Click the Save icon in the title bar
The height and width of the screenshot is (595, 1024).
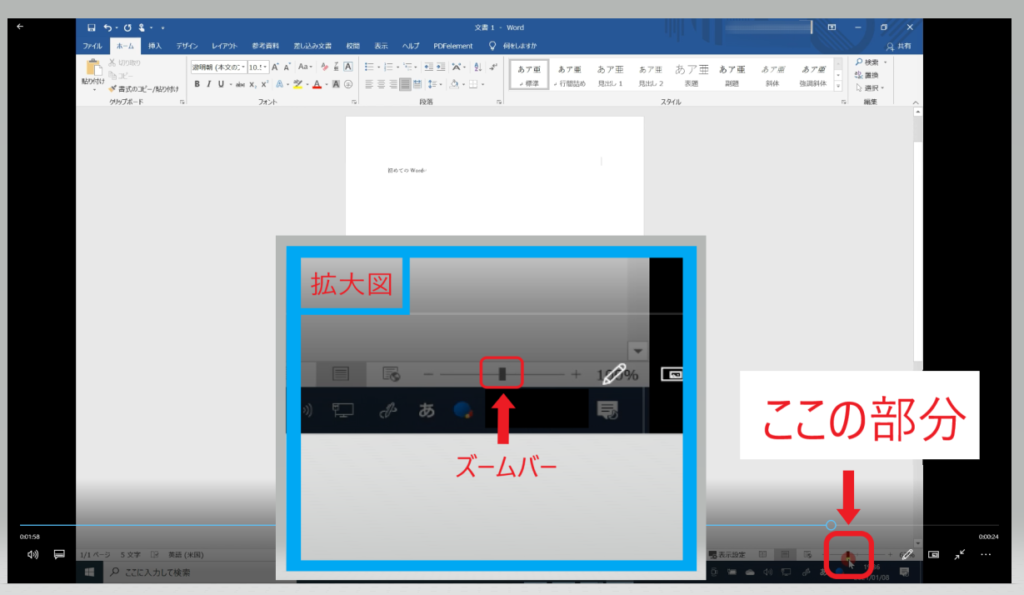(91, 28)
